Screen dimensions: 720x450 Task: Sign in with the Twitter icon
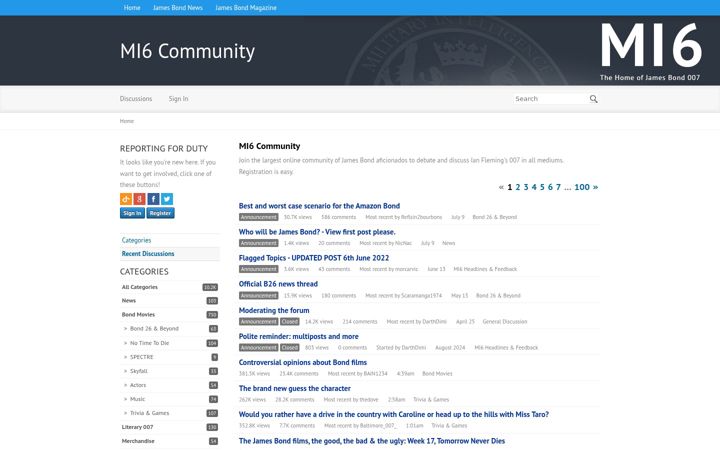click(x=167, y=199)
